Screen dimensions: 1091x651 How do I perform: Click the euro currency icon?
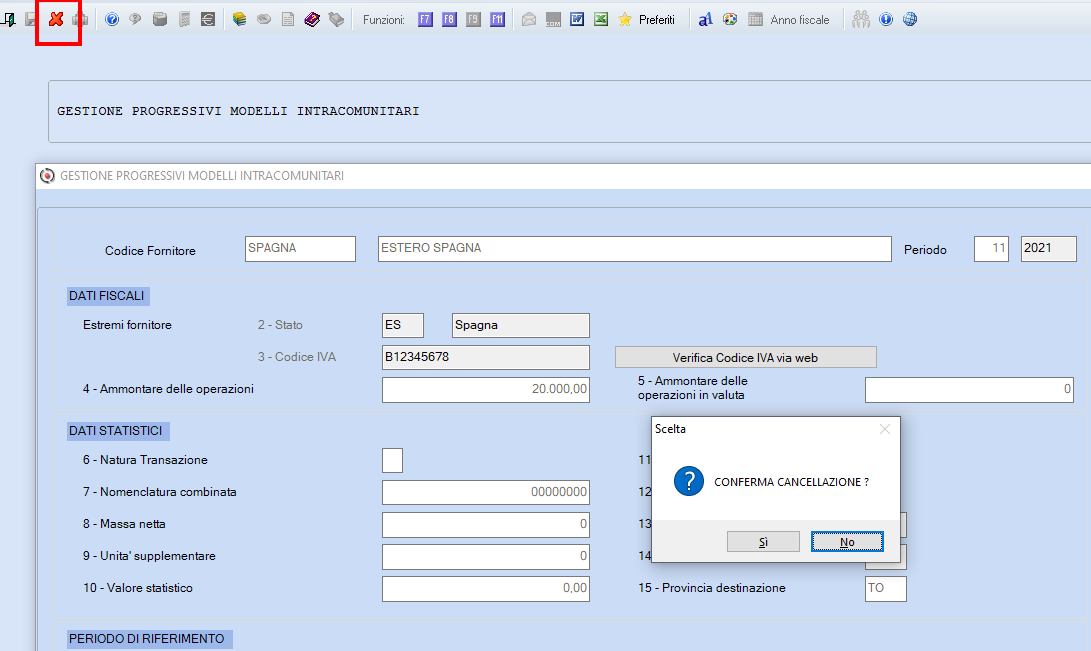point(208,19)
